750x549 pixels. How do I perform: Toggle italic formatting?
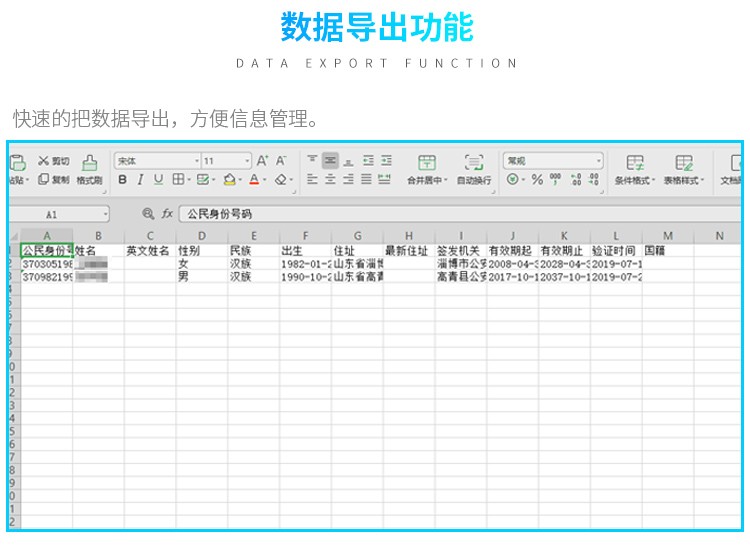141,180
